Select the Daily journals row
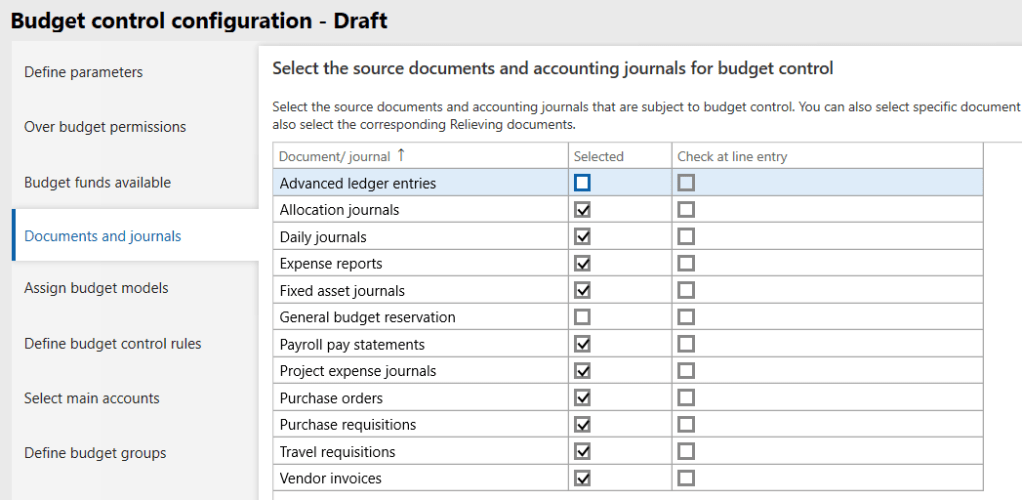The image size is (1022, 500). tap(323, 237)
